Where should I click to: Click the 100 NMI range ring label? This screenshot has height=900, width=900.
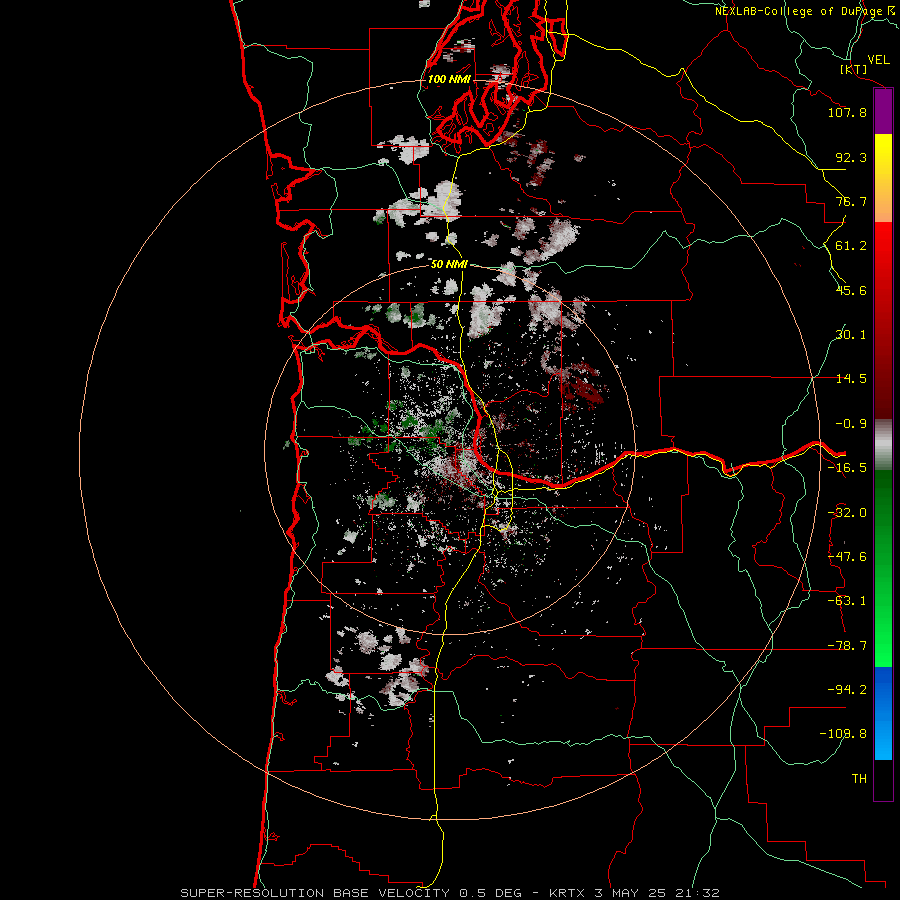(449, 79)
